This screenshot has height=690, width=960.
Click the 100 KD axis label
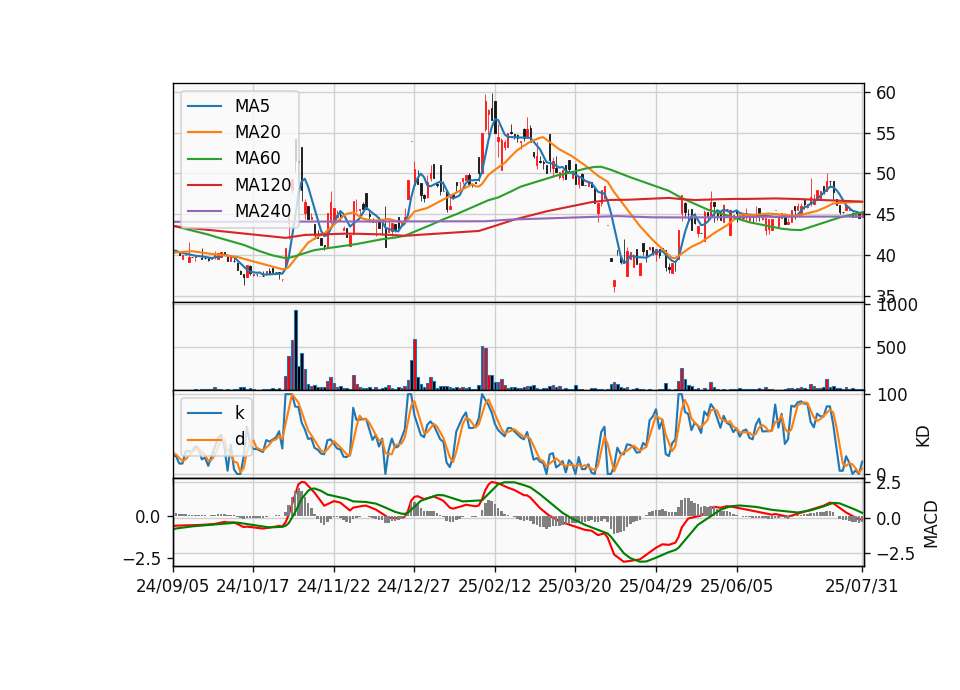coord(892,395)
